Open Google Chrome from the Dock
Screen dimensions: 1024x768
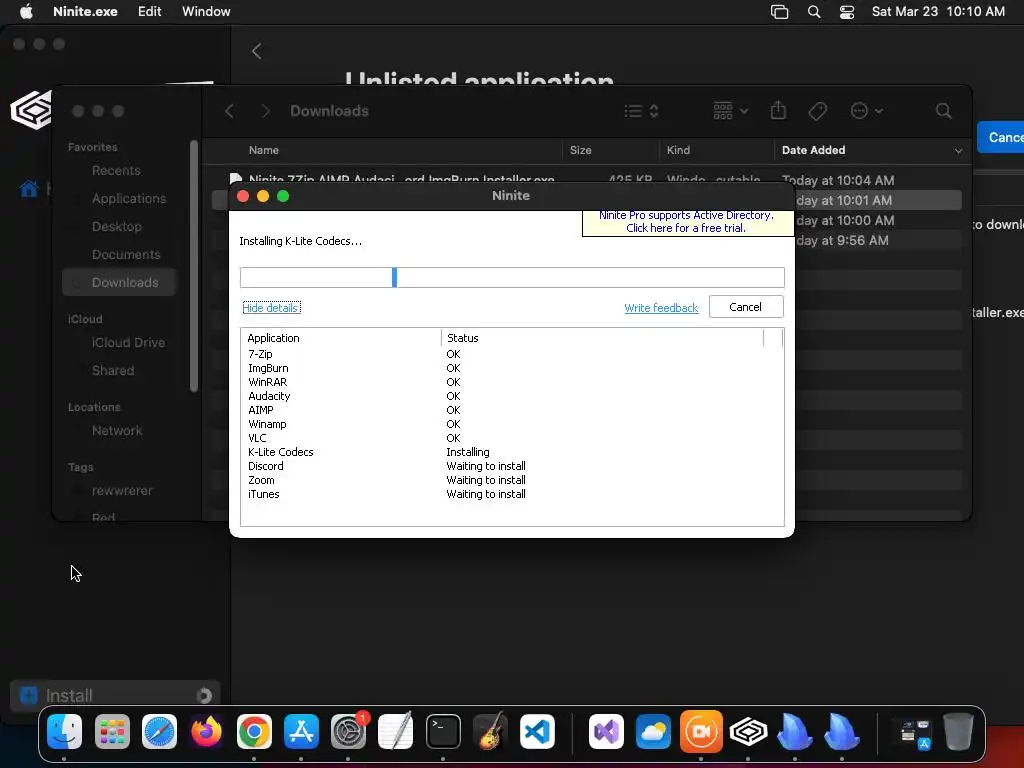pyautogui.click(x=254, y=731)
